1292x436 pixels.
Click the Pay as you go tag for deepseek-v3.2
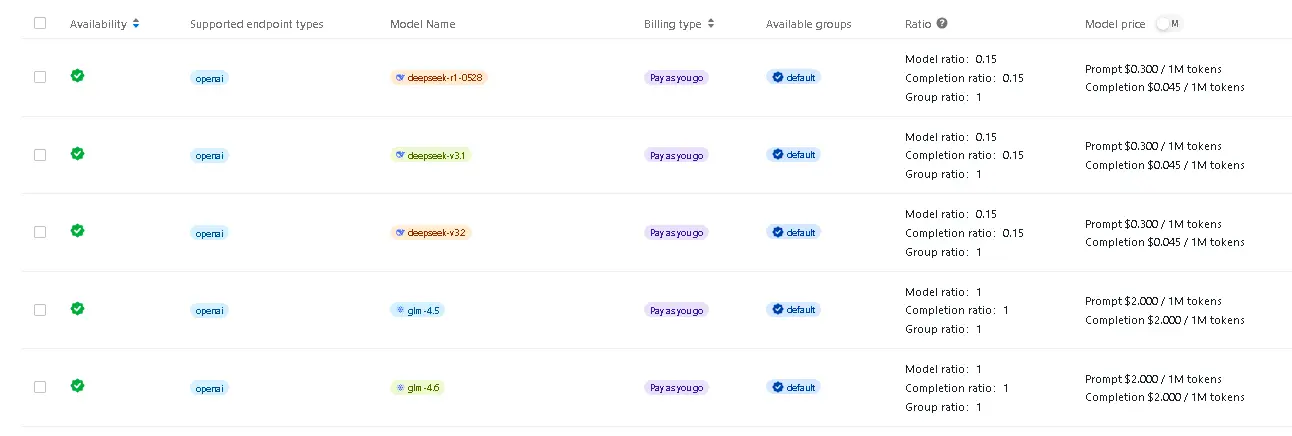click(677, 232)
